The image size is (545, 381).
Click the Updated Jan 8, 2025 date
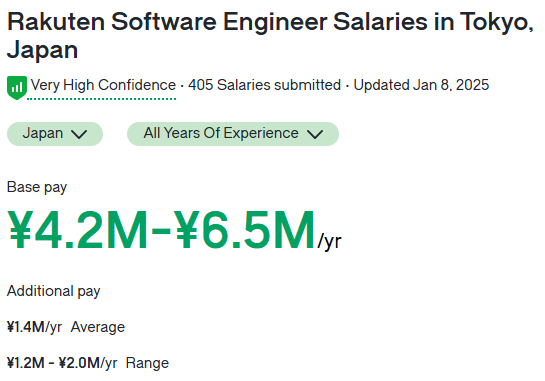tap(421, 85)
